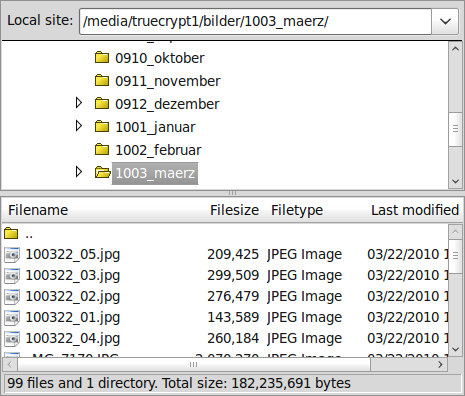This screenshot has height=396, width=465.
Task: Select the 0910_oktober folder icon
Action: click(x=102, y=57)
